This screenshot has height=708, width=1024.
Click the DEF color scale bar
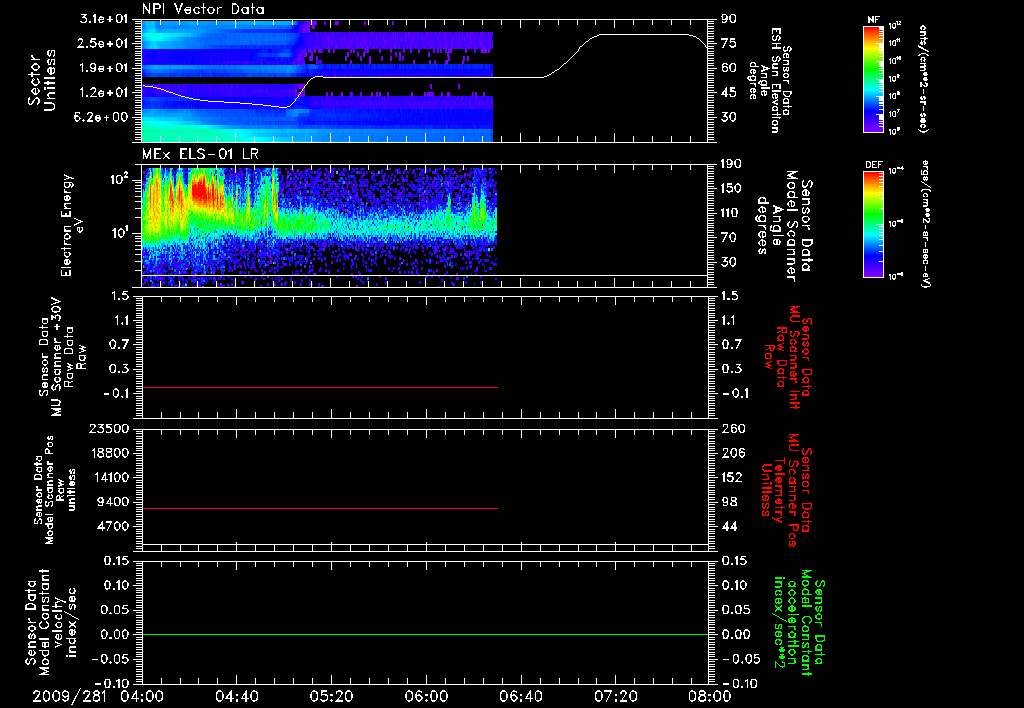point(873,224)
